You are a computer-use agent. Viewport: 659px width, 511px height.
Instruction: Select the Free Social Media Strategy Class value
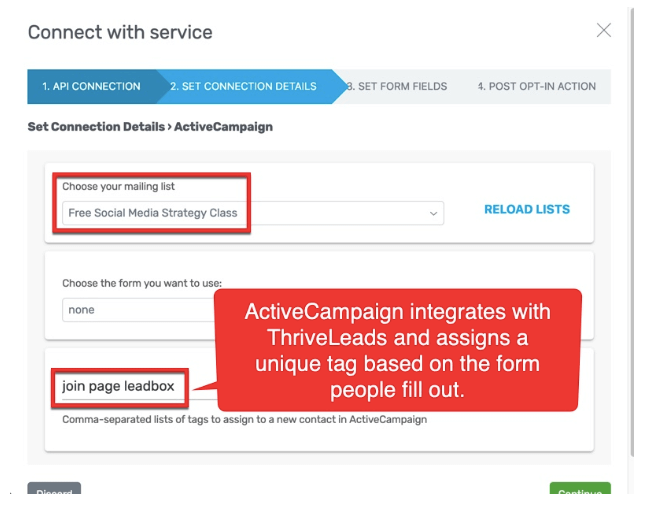tap(154, 213)
